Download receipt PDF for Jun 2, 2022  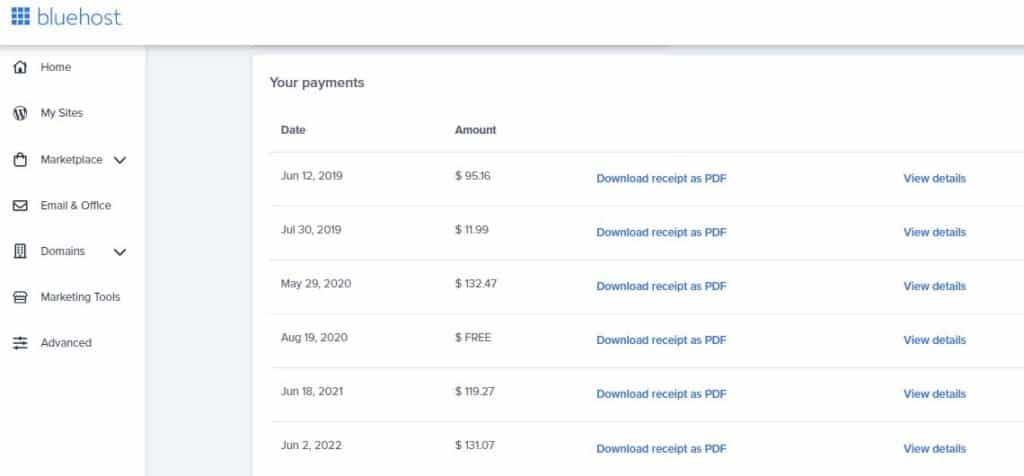[x=661, y=449]
